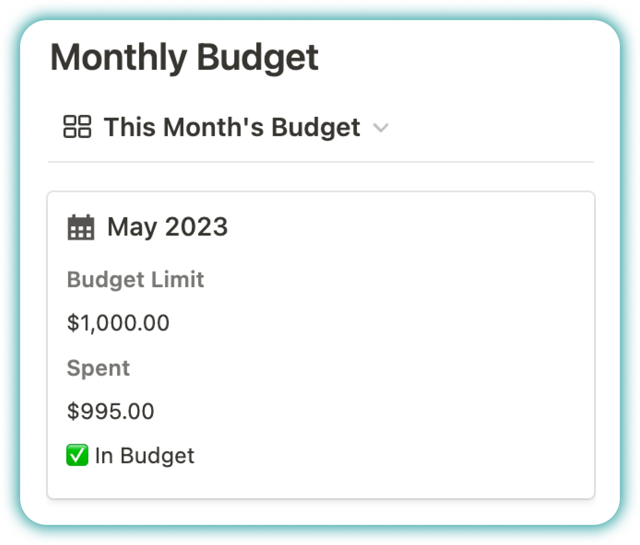640x545 pixels.
Task: Click the calendar icon beside May 2023
Action: (x=81, y=227)
